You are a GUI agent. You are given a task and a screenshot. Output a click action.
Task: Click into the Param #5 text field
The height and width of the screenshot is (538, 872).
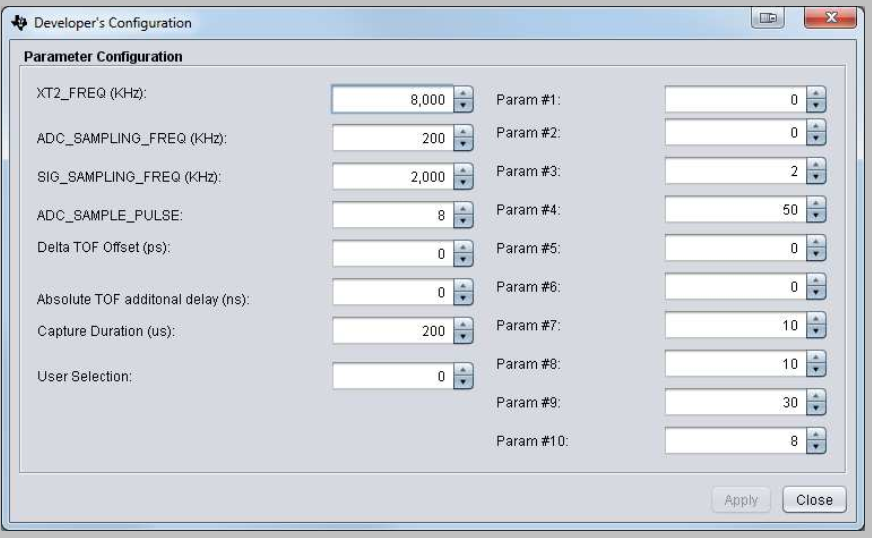pos(734,248)
